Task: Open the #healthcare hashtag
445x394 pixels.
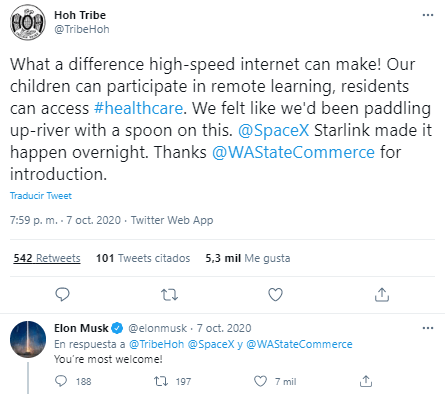Action: 138,108
